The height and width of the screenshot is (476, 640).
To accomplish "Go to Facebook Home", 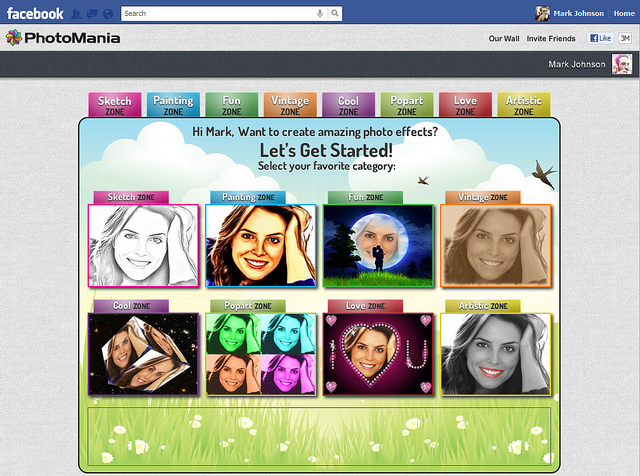I will (623, 14).
